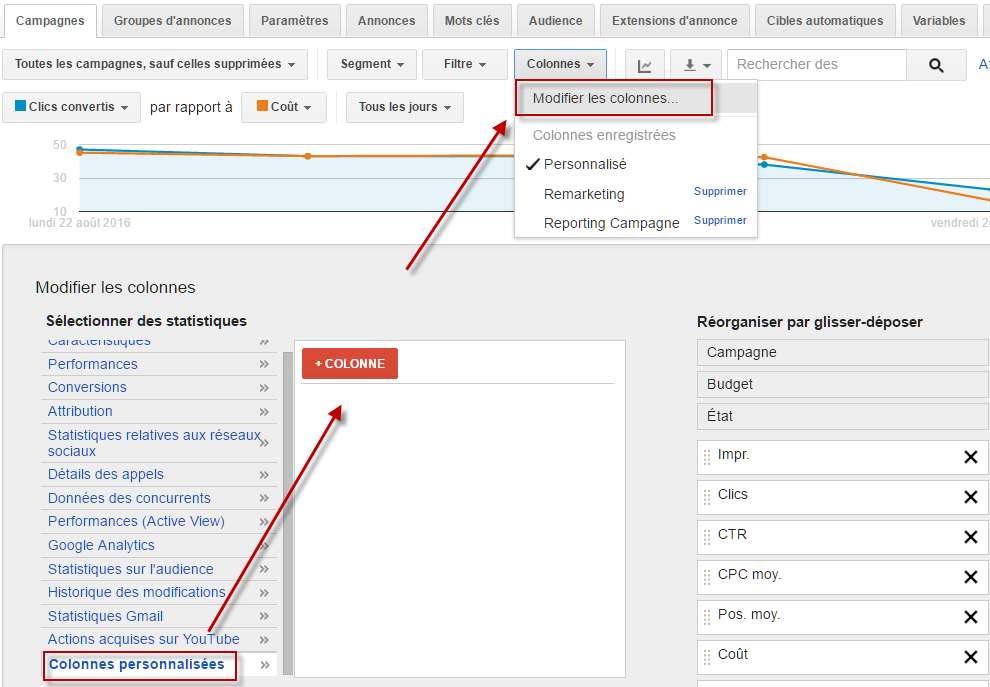This screenshot has width=990, height=687.
Task: Select Reporting Campagne saved columns
Action: point(611,224)
